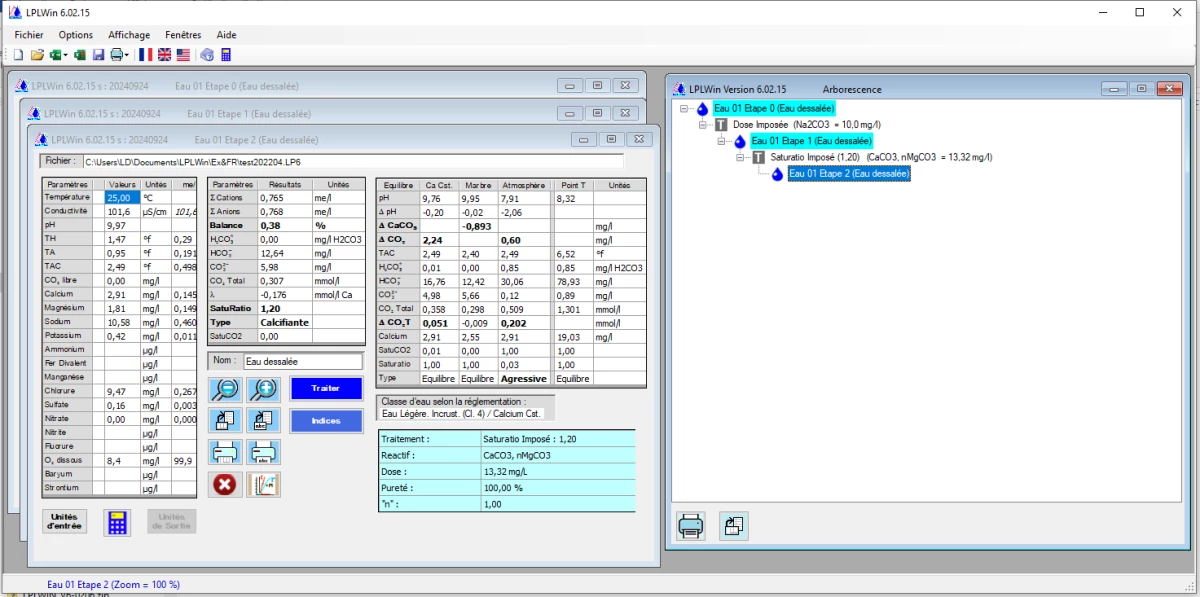Switch language with the US flag
The image size is (1200, 597).
184,55
